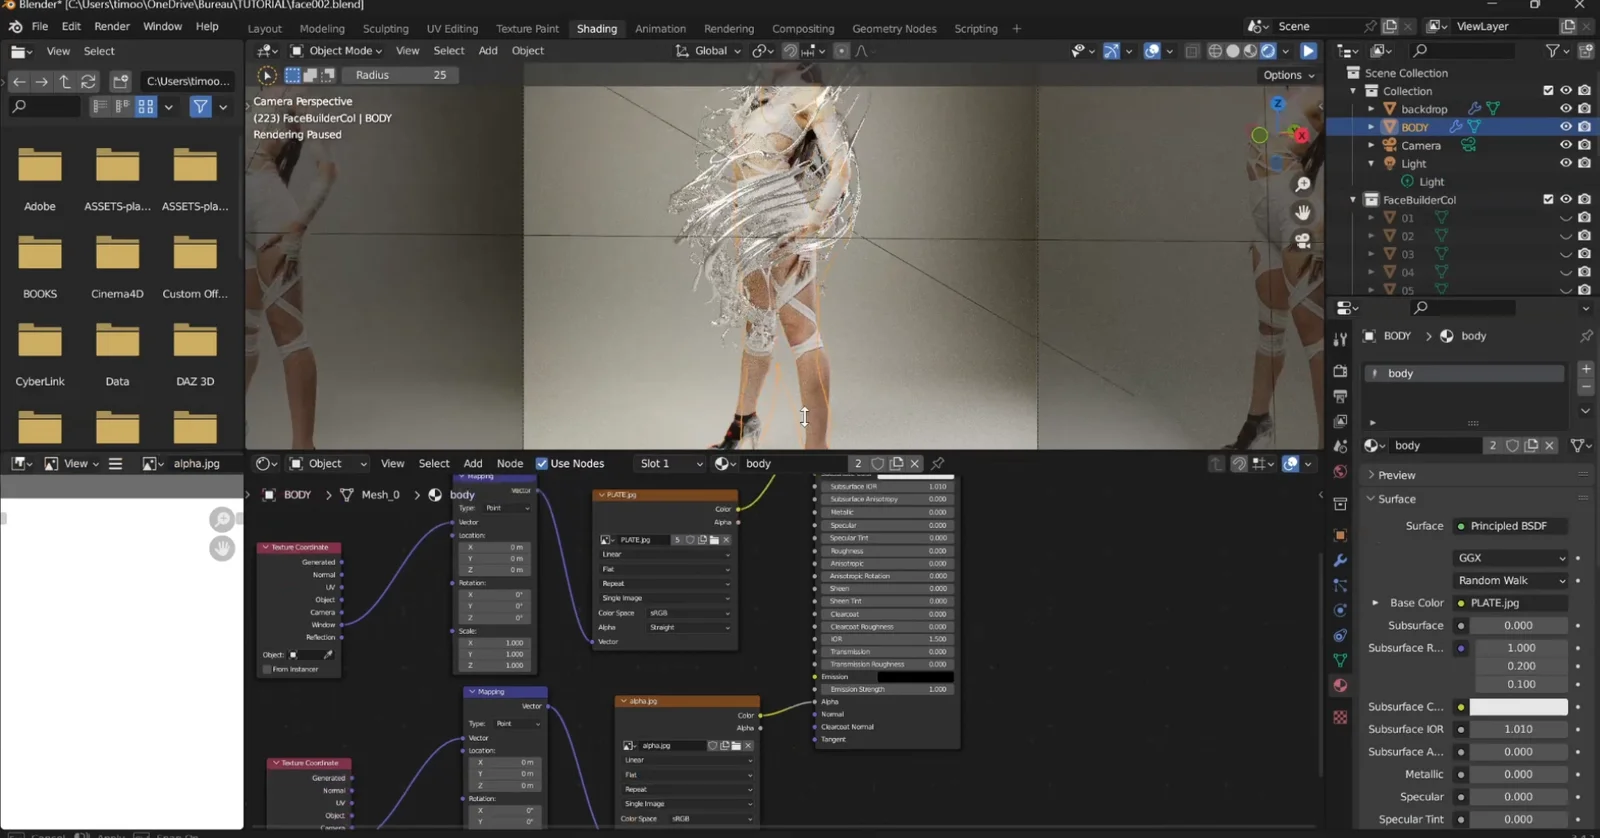Open the Object Mode dropdown
1600x838 pixels.
tap(336, 51)
